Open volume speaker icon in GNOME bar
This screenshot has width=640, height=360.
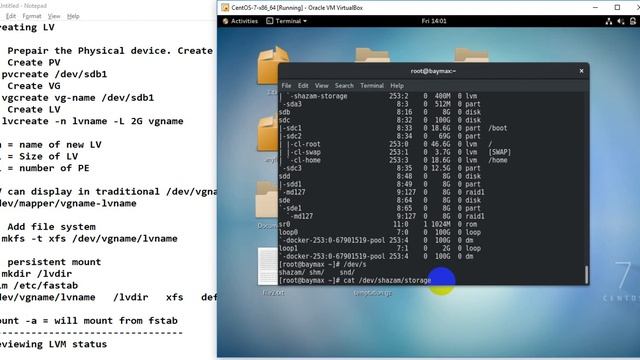tap(621, 21)
